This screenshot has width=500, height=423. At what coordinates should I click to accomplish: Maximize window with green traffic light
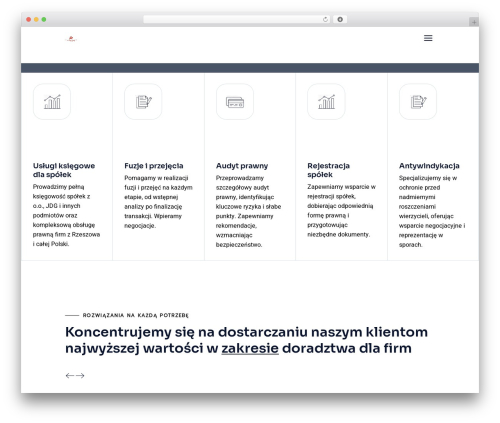(44, 19)
